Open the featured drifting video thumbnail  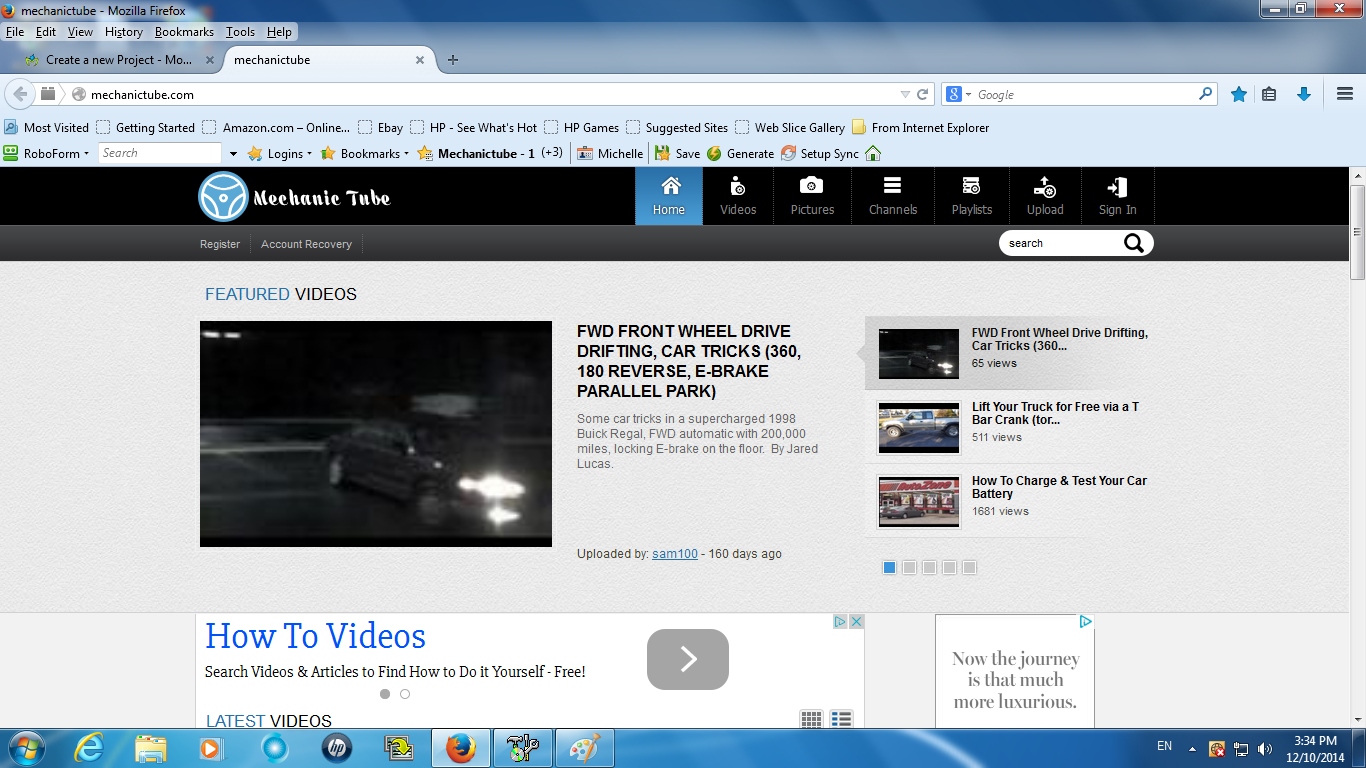coord(375,433)
